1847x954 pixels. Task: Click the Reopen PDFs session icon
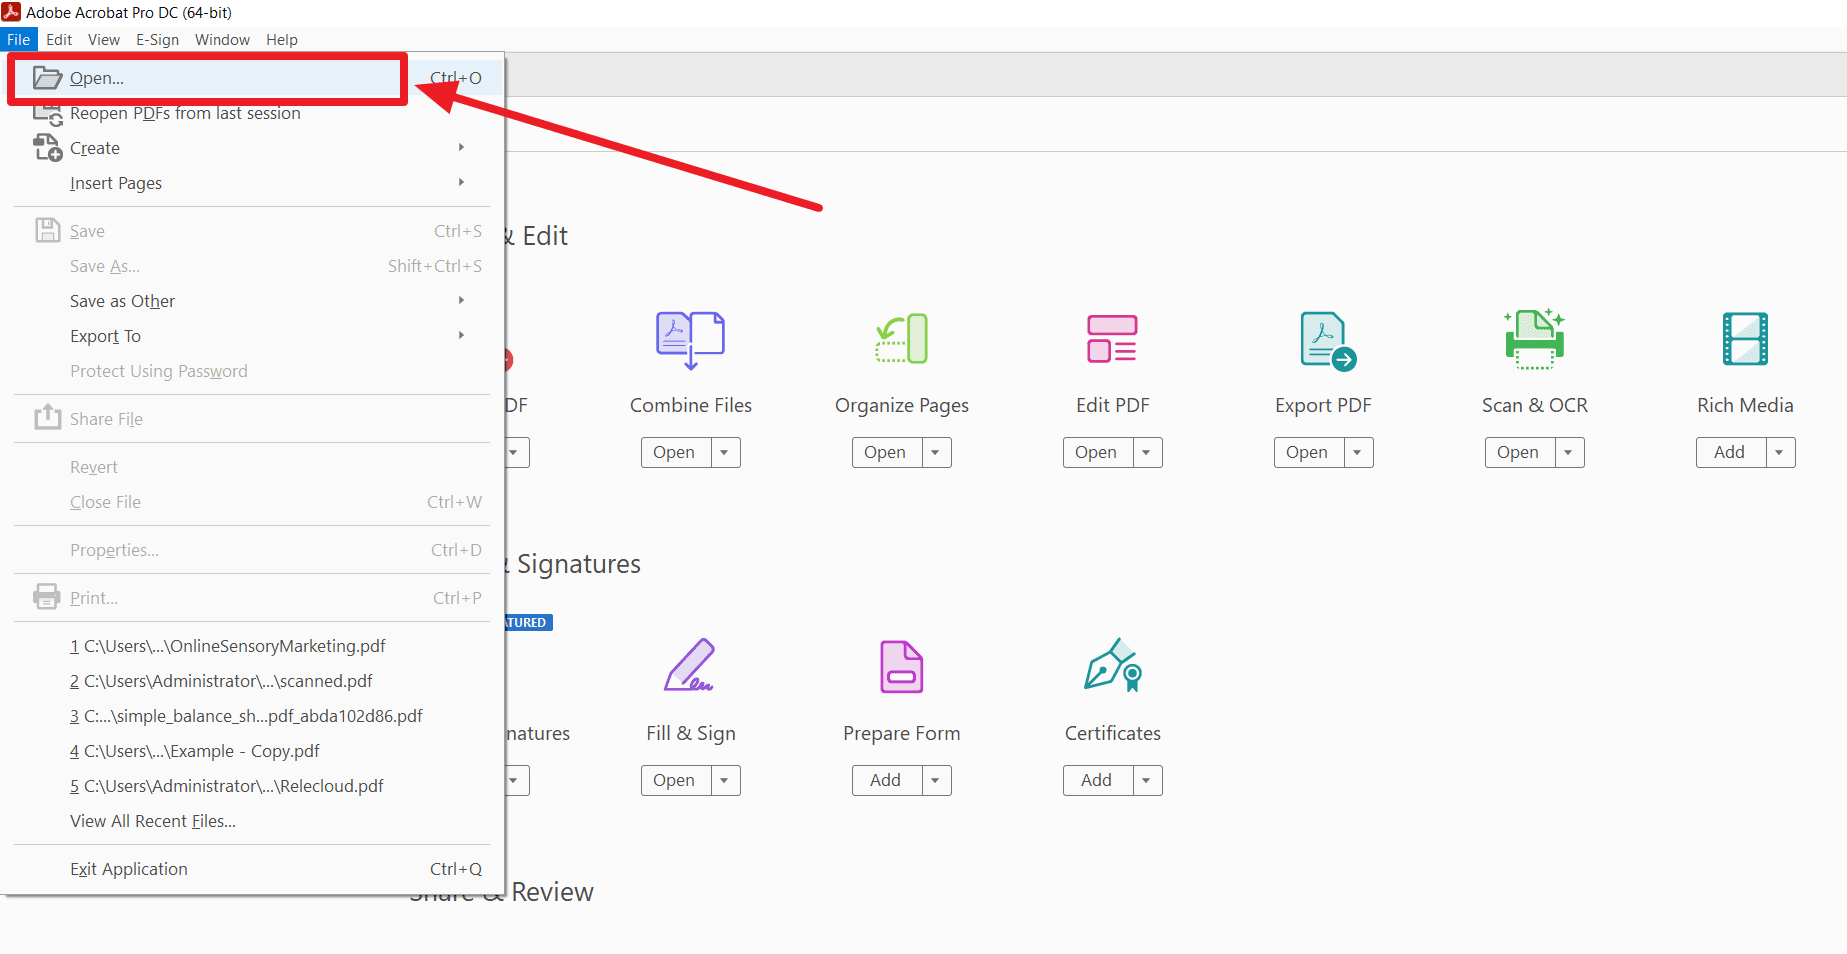point(47,113)
